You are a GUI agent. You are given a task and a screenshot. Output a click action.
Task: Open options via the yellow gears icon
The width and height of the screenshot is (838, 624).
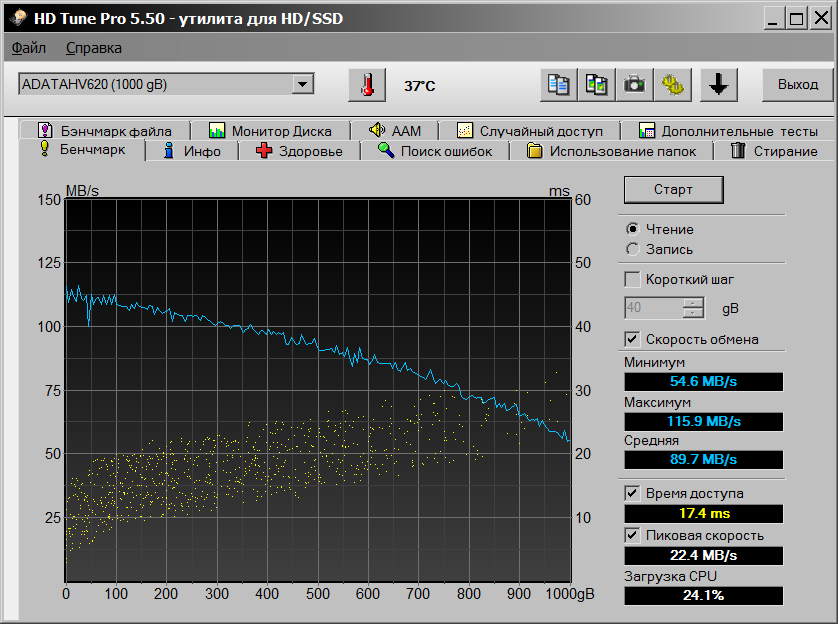click(x=673, y=85)
